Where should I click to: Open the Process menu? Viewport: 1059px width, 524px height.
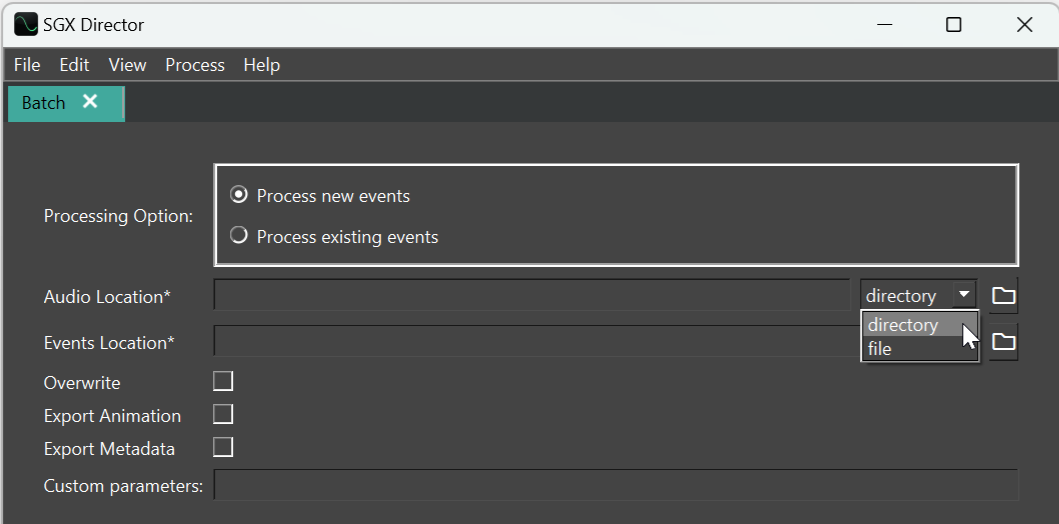(x=195, y=65)
